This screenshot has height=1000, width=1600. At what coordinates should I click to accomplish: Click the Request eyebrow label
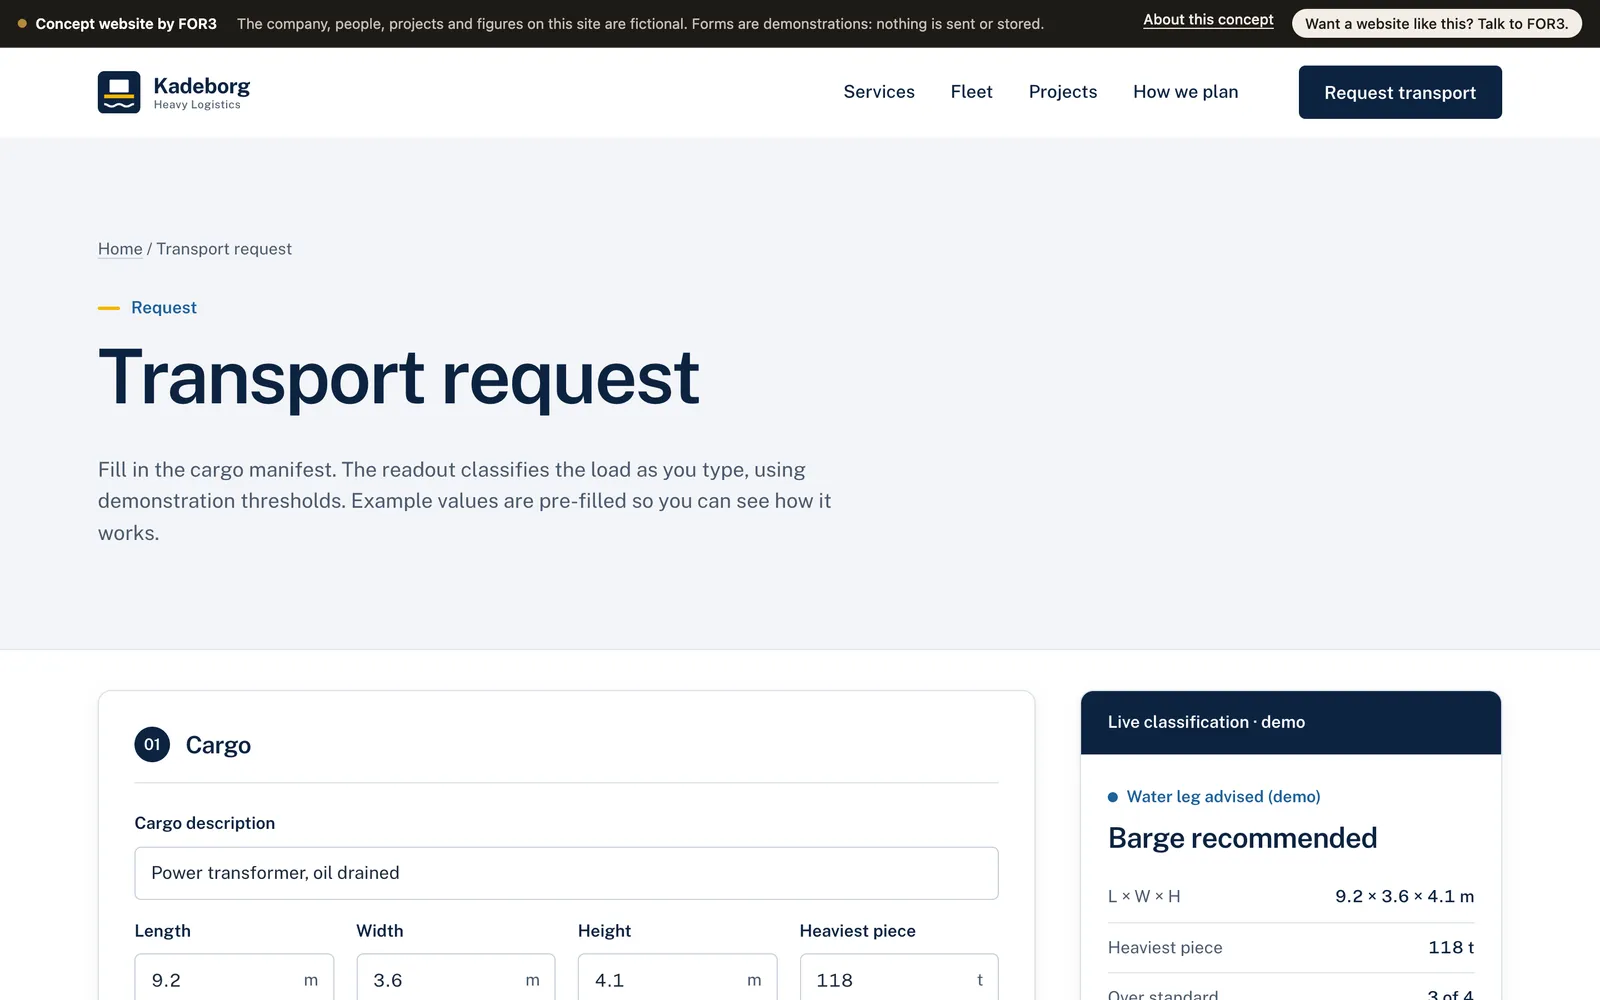coord(164,308)
